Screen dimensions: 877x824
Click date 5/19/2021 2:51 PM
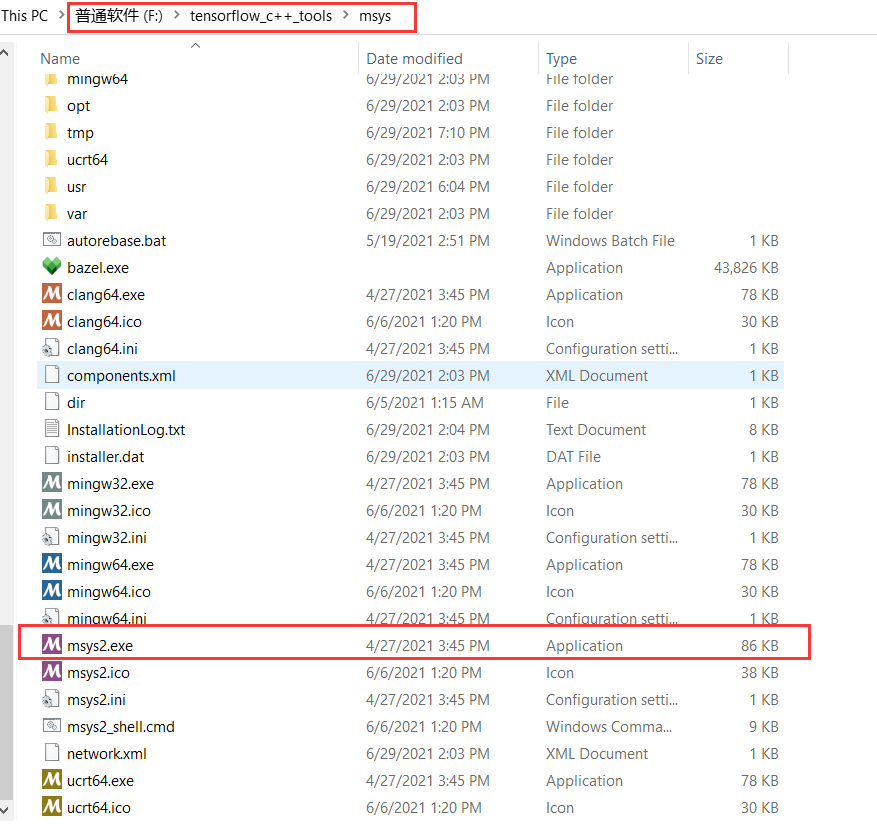428,241
